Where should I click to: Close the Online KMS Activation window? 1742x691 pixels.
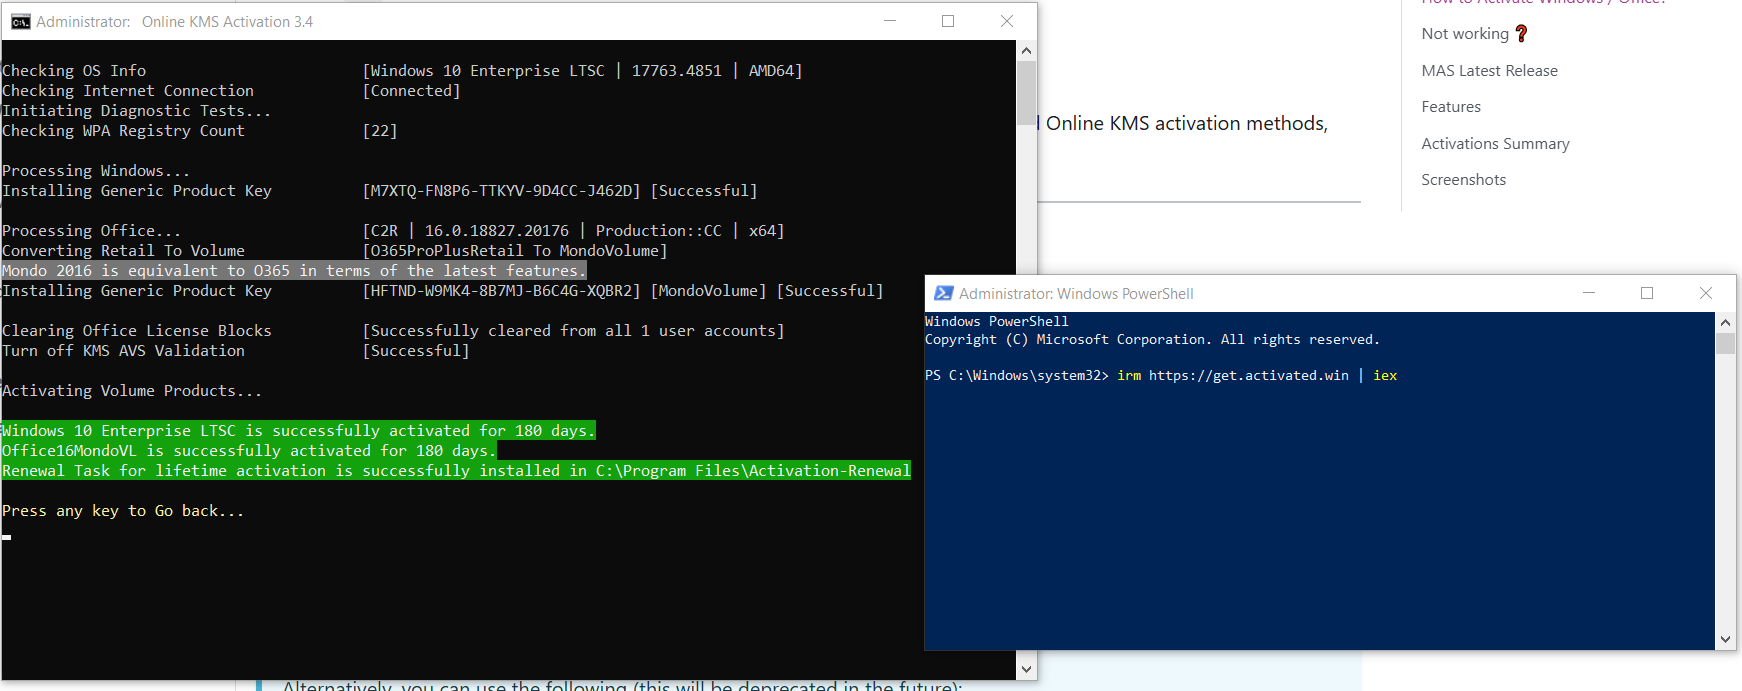[1007, 21]
